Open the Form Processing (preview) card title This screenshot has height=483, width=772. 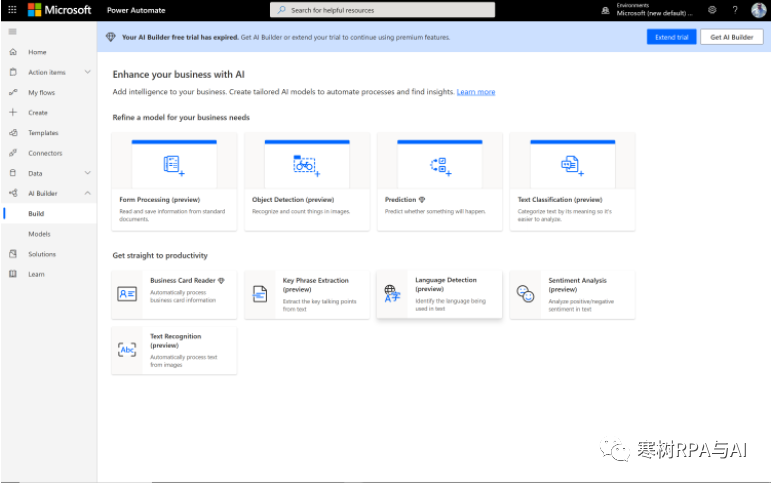click(x=160, y=199)
